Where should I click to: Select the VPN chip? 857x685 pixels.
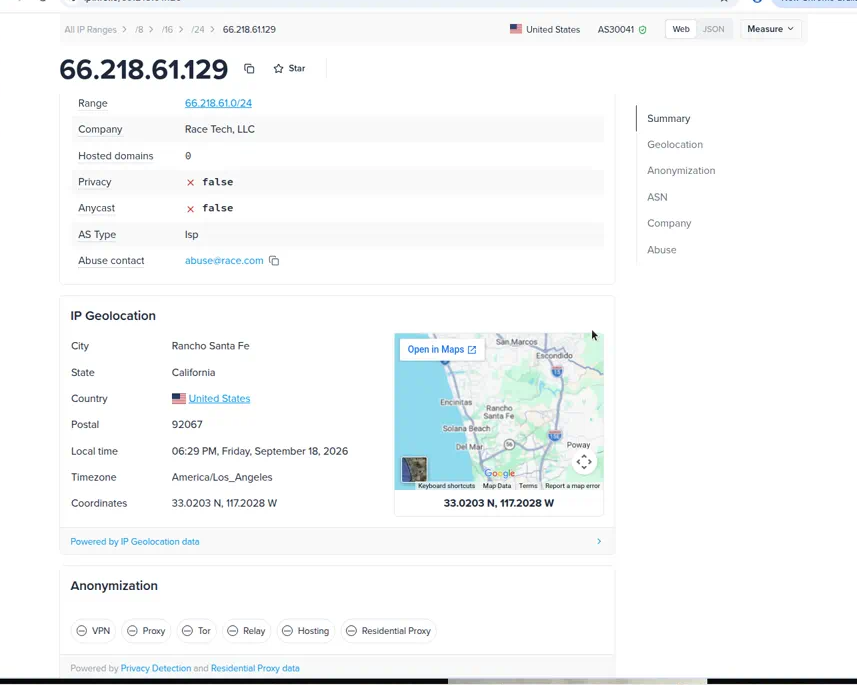pyautogui.click(x=93, y=631)
